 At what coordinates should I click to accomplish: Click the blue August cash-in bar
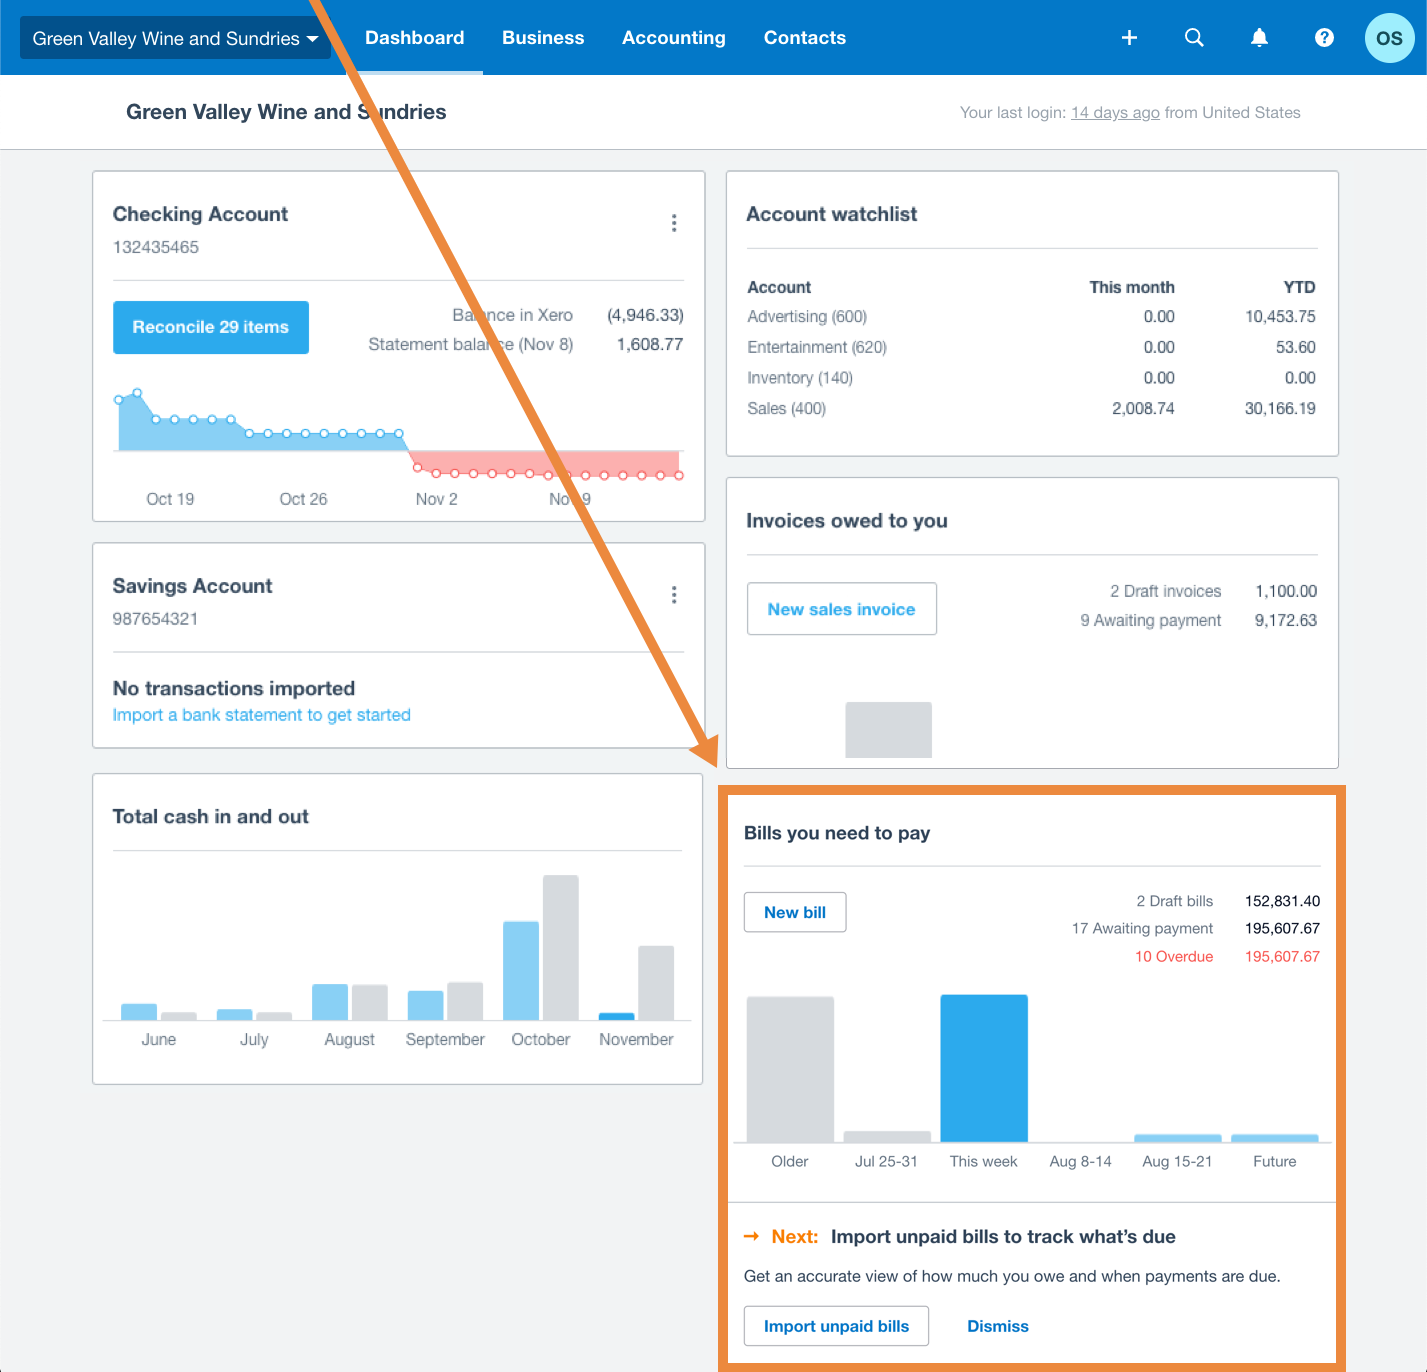(x=330, y=1002)
